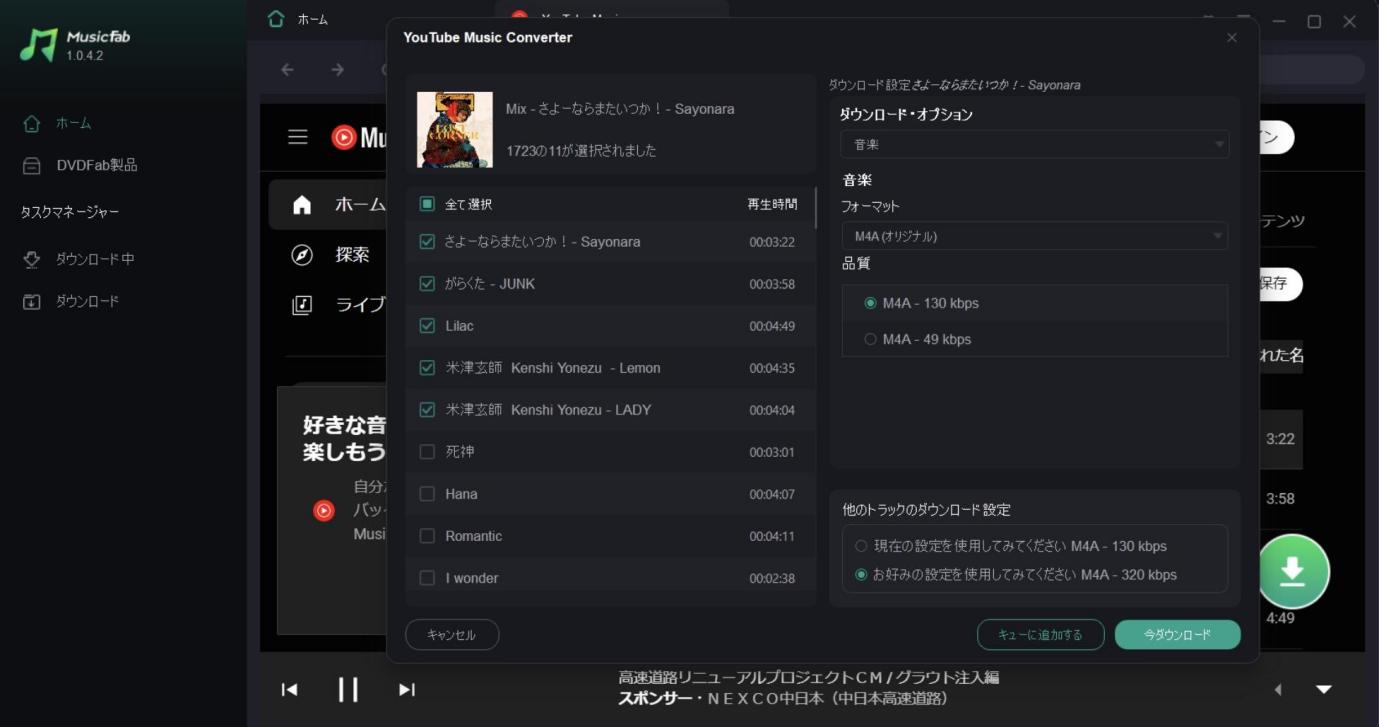Click the 再生時間 column header
This screenshot has height=727, width=1379.
pyautogui.click(x=772, y=204)
